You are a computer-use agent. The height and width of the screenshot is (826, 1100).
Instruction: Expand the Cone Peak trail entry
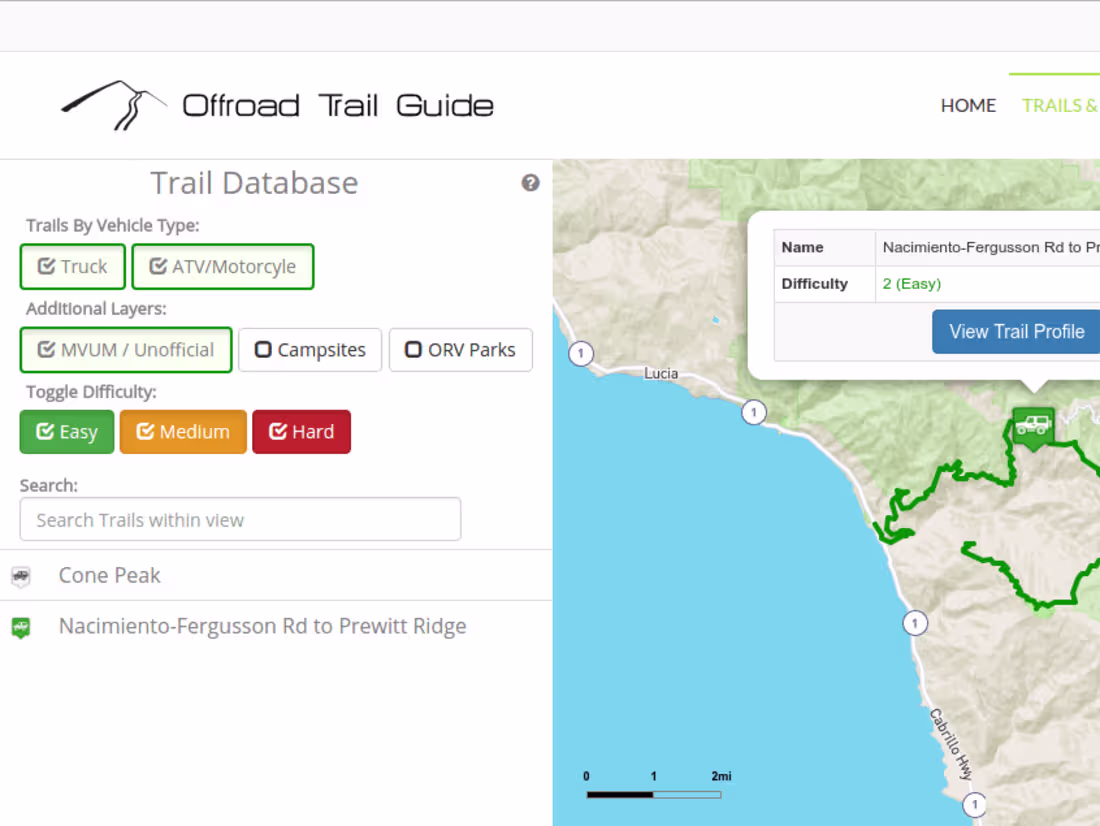(x=110, y=575)
